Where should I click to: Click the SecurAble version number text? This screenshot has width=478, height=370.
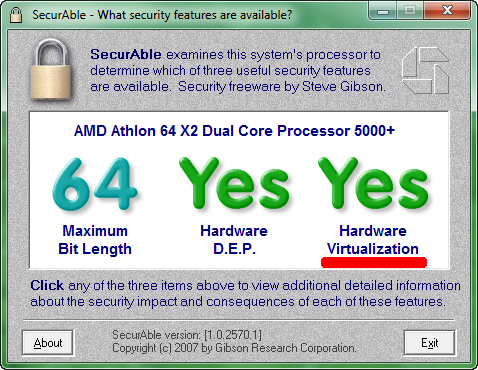[x=187, y=335]
